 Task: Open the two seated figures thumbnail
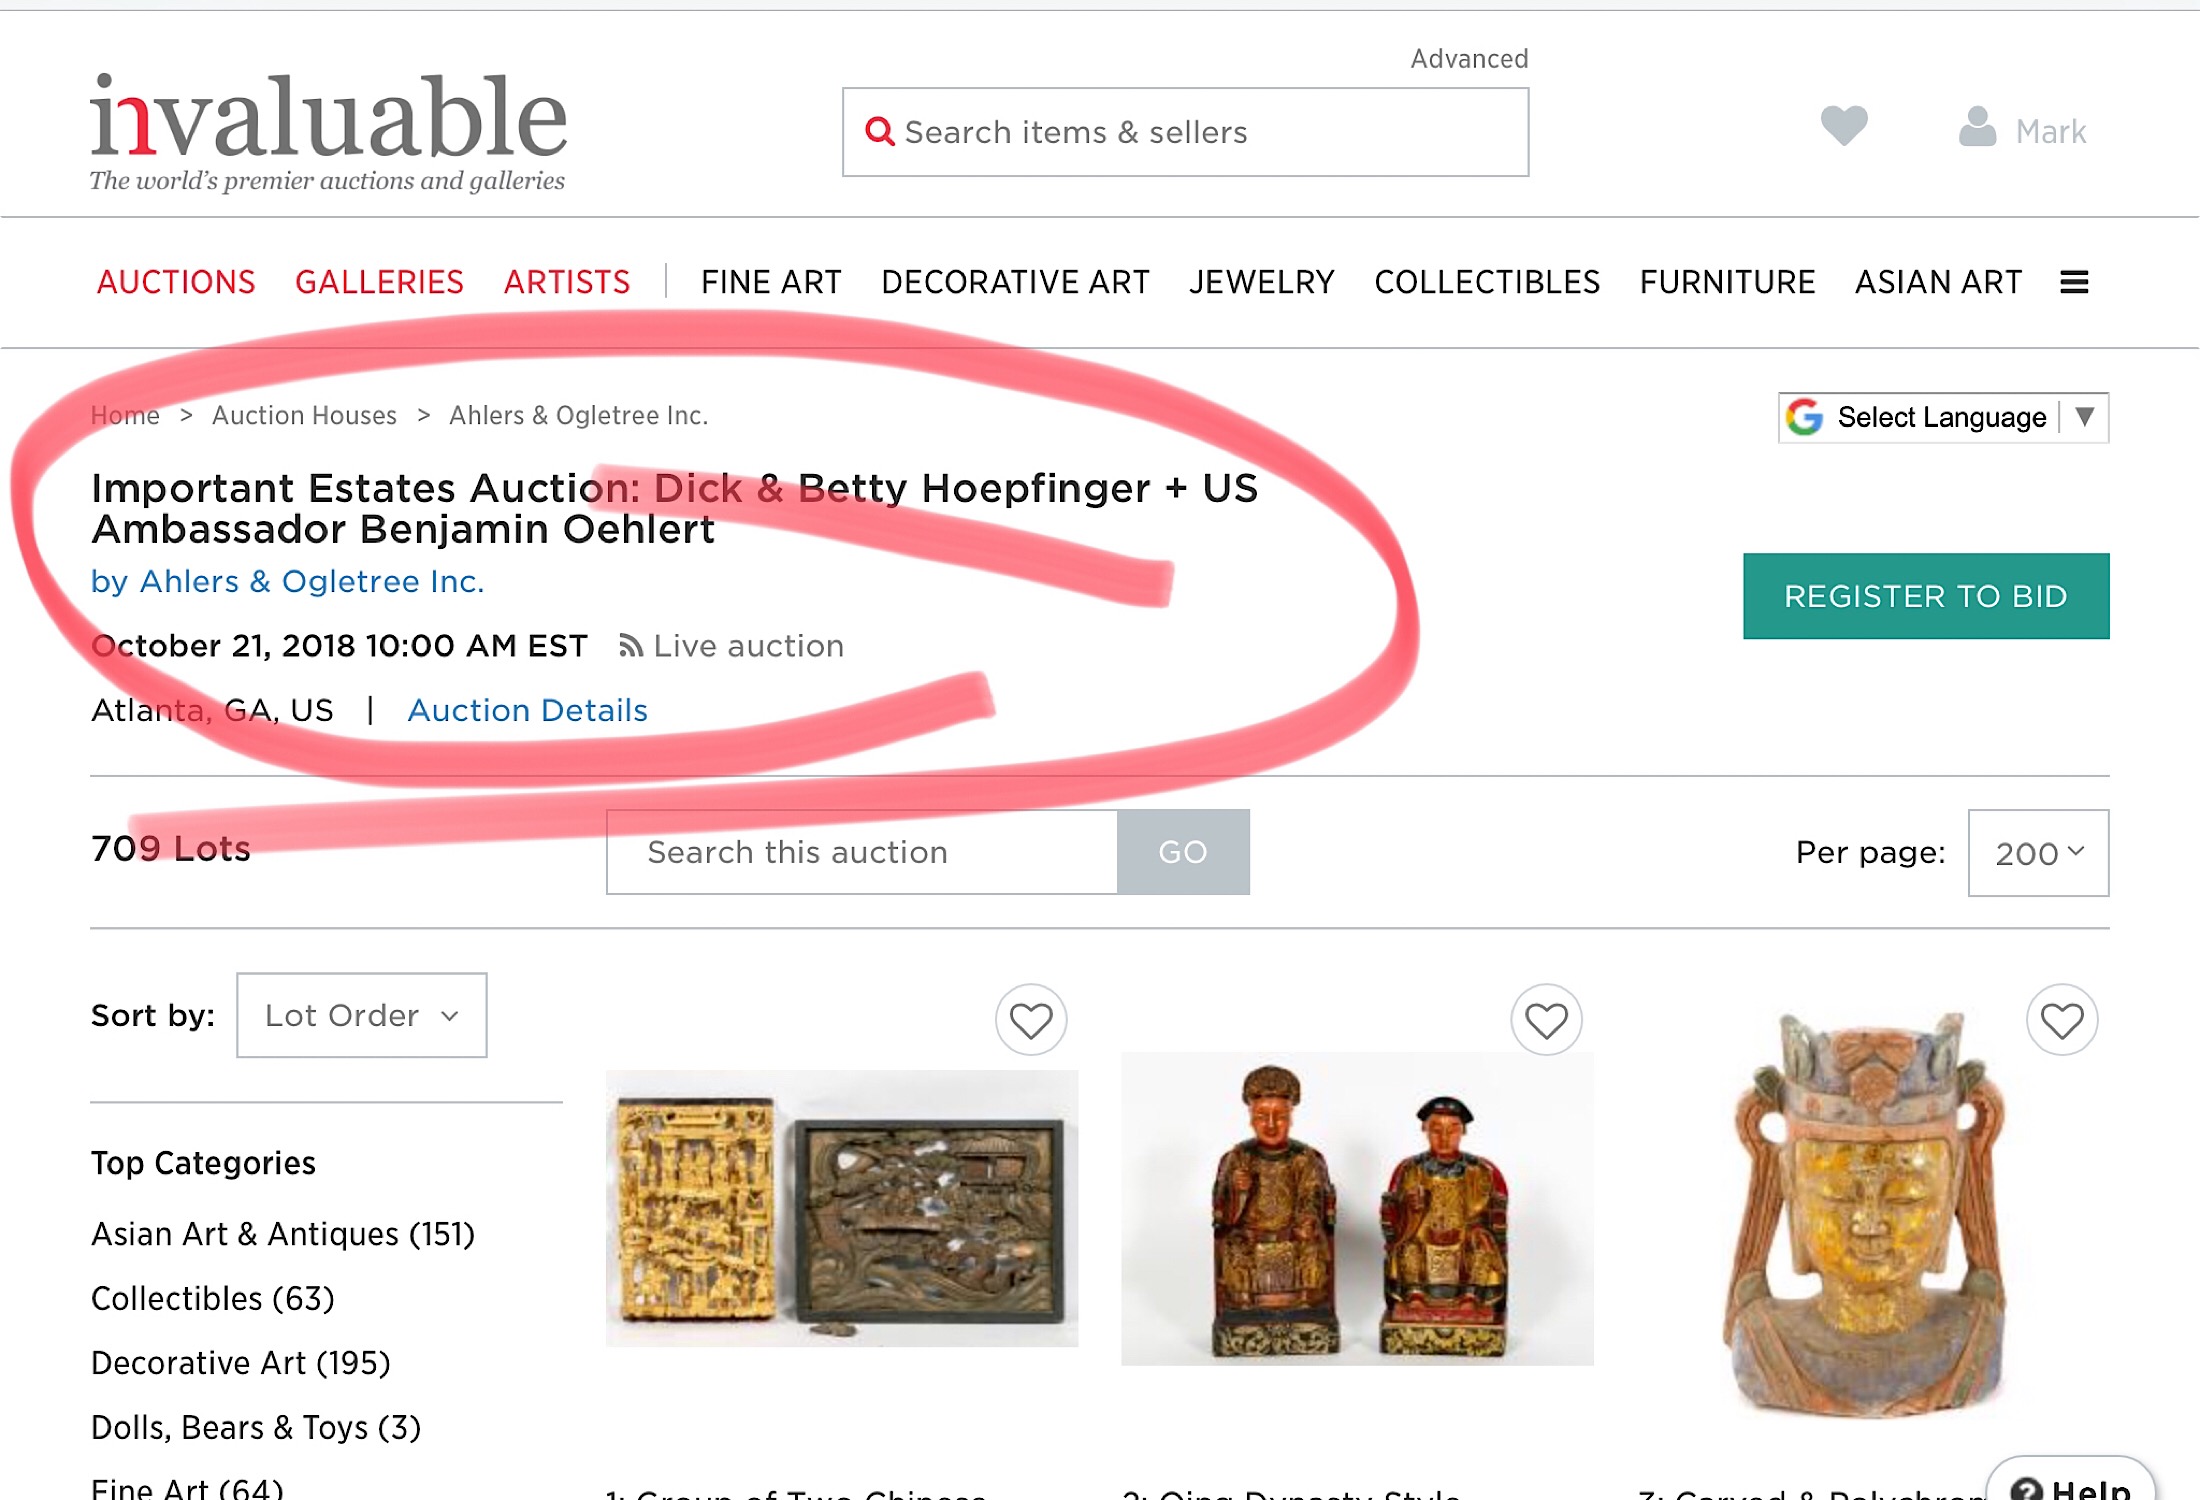coord(1357,1208)
